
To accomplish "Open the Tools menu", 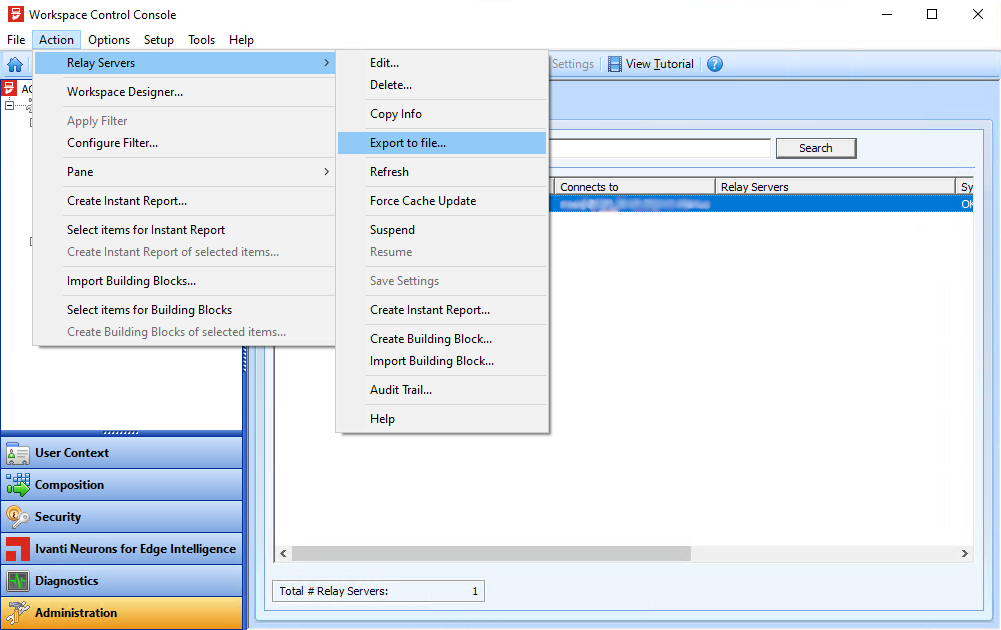I will click(201, 40).
